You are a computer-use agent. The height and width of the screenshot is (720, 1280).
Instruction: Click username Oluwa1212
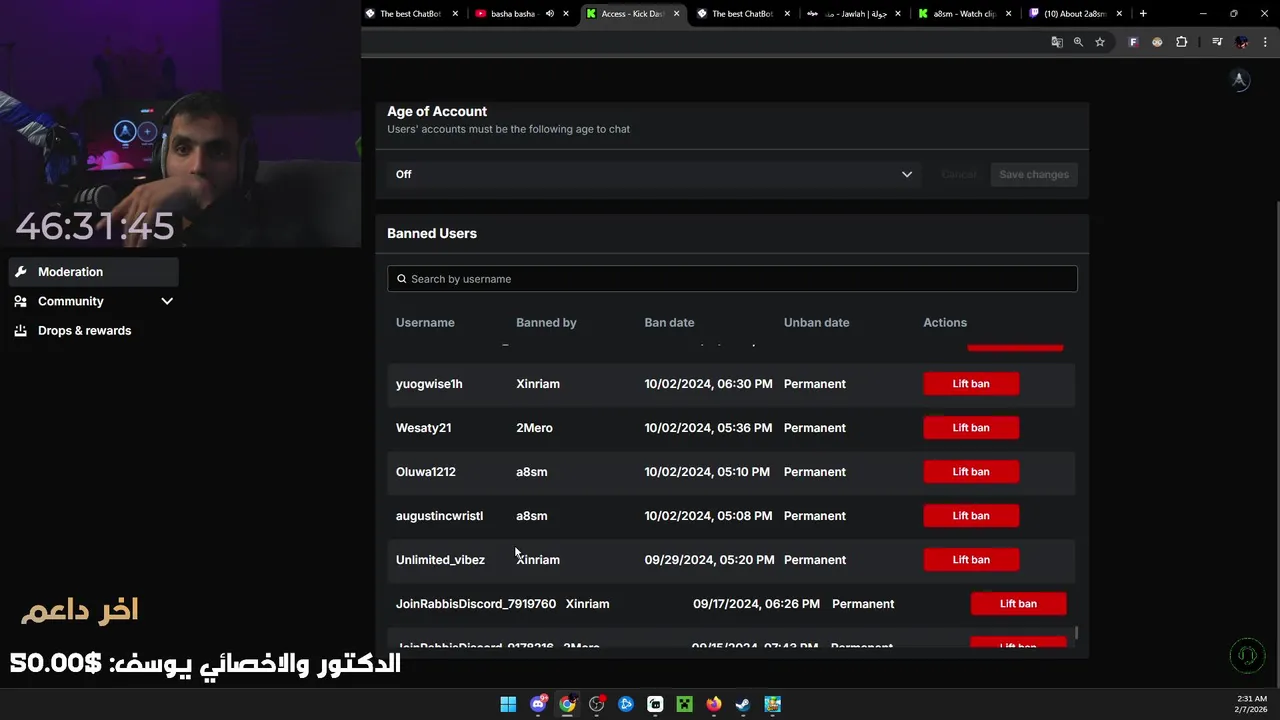point(426,472)
